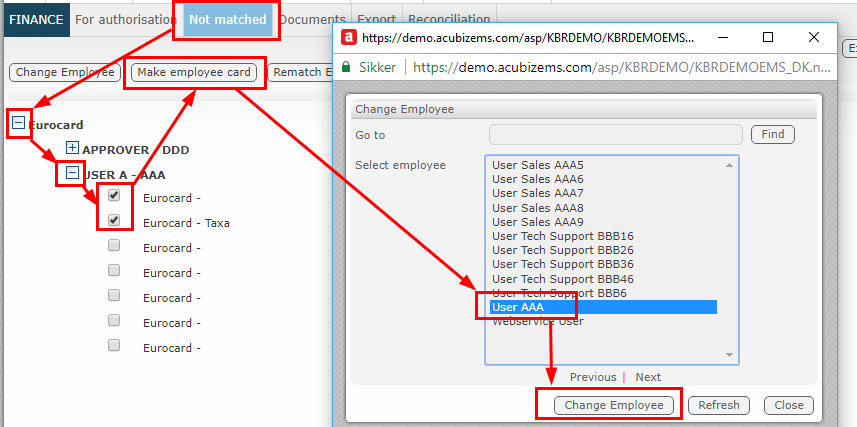Click Make employee card button
The image size is (857, 427).
pos(194,72)
